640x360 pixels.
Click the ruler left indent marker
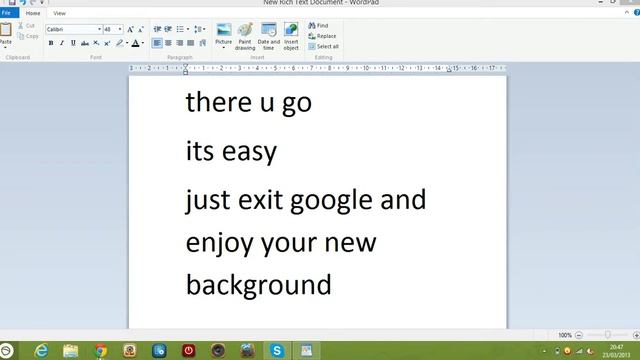click(x=185, y=69)
